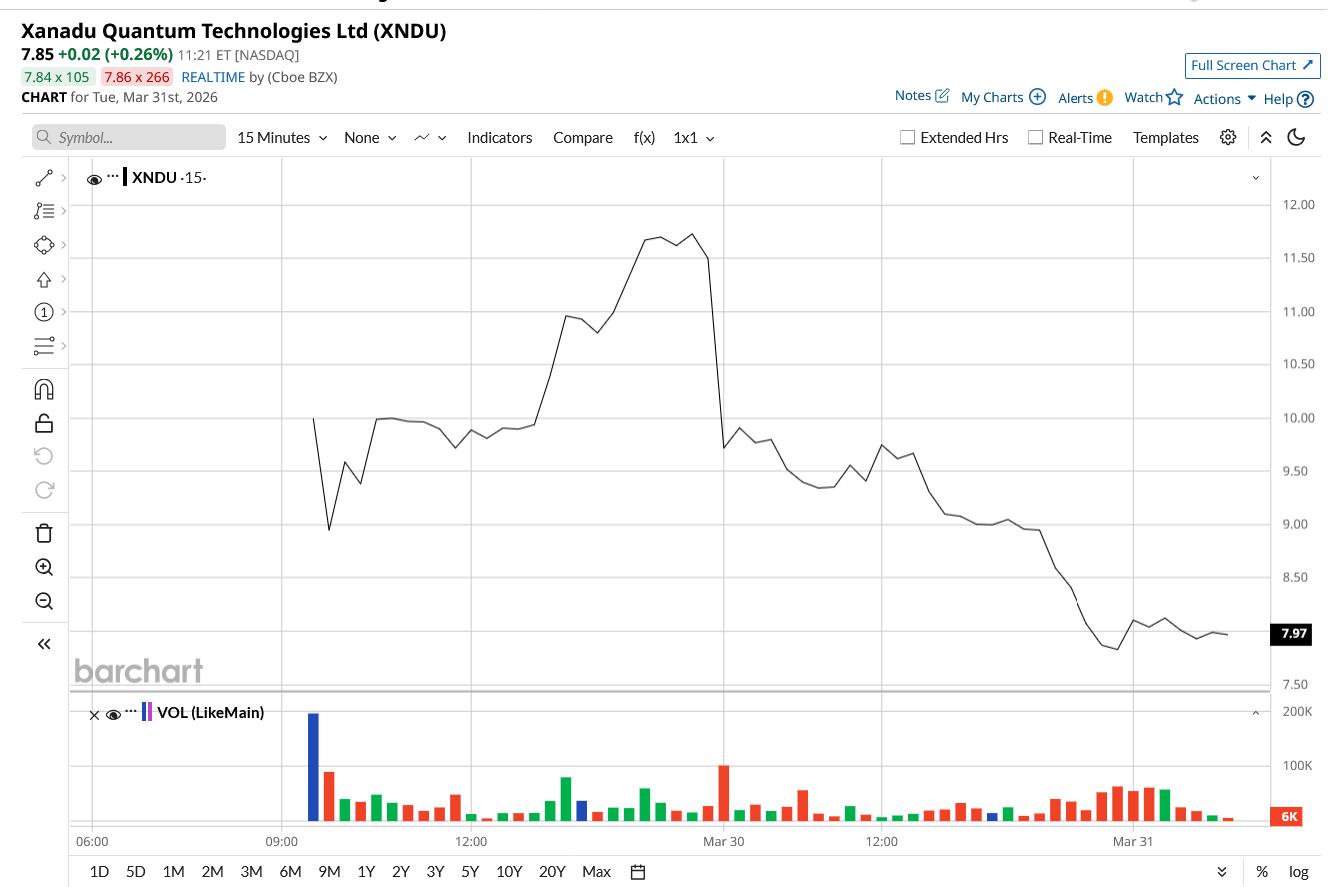Open the Compare menu
This screenshot has width=1328, height=887.
click(583, 138)
